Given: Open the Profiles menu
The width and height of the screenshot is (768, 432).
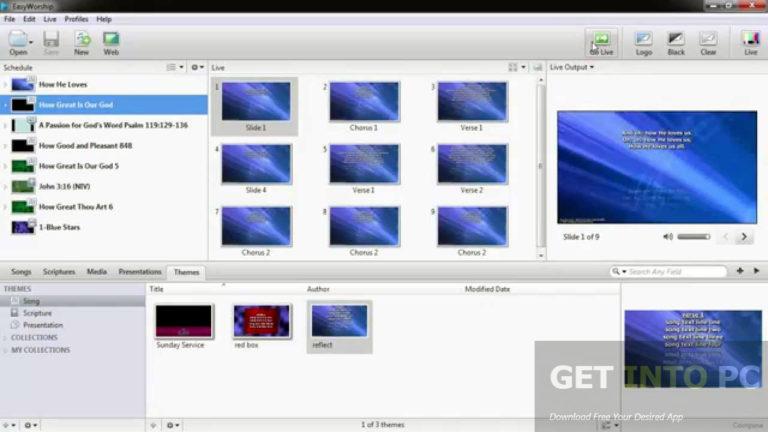Looking at the screenshot, I should pyautogui.click(x=76, y=19).
